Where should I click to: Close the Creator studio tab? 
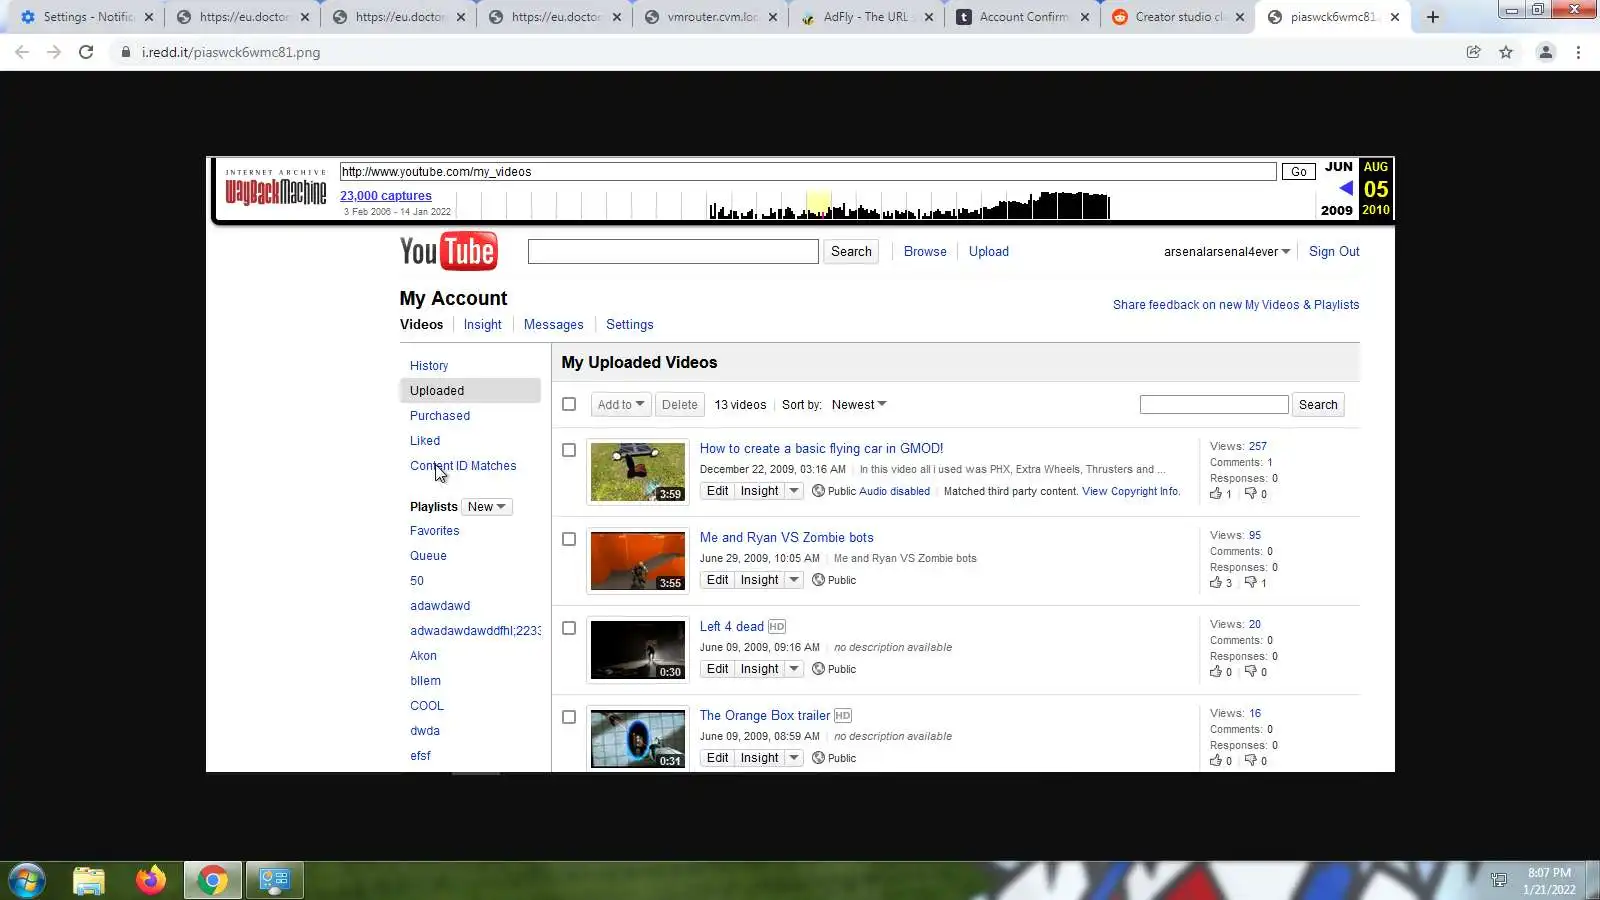click(x=1240, y=17)
